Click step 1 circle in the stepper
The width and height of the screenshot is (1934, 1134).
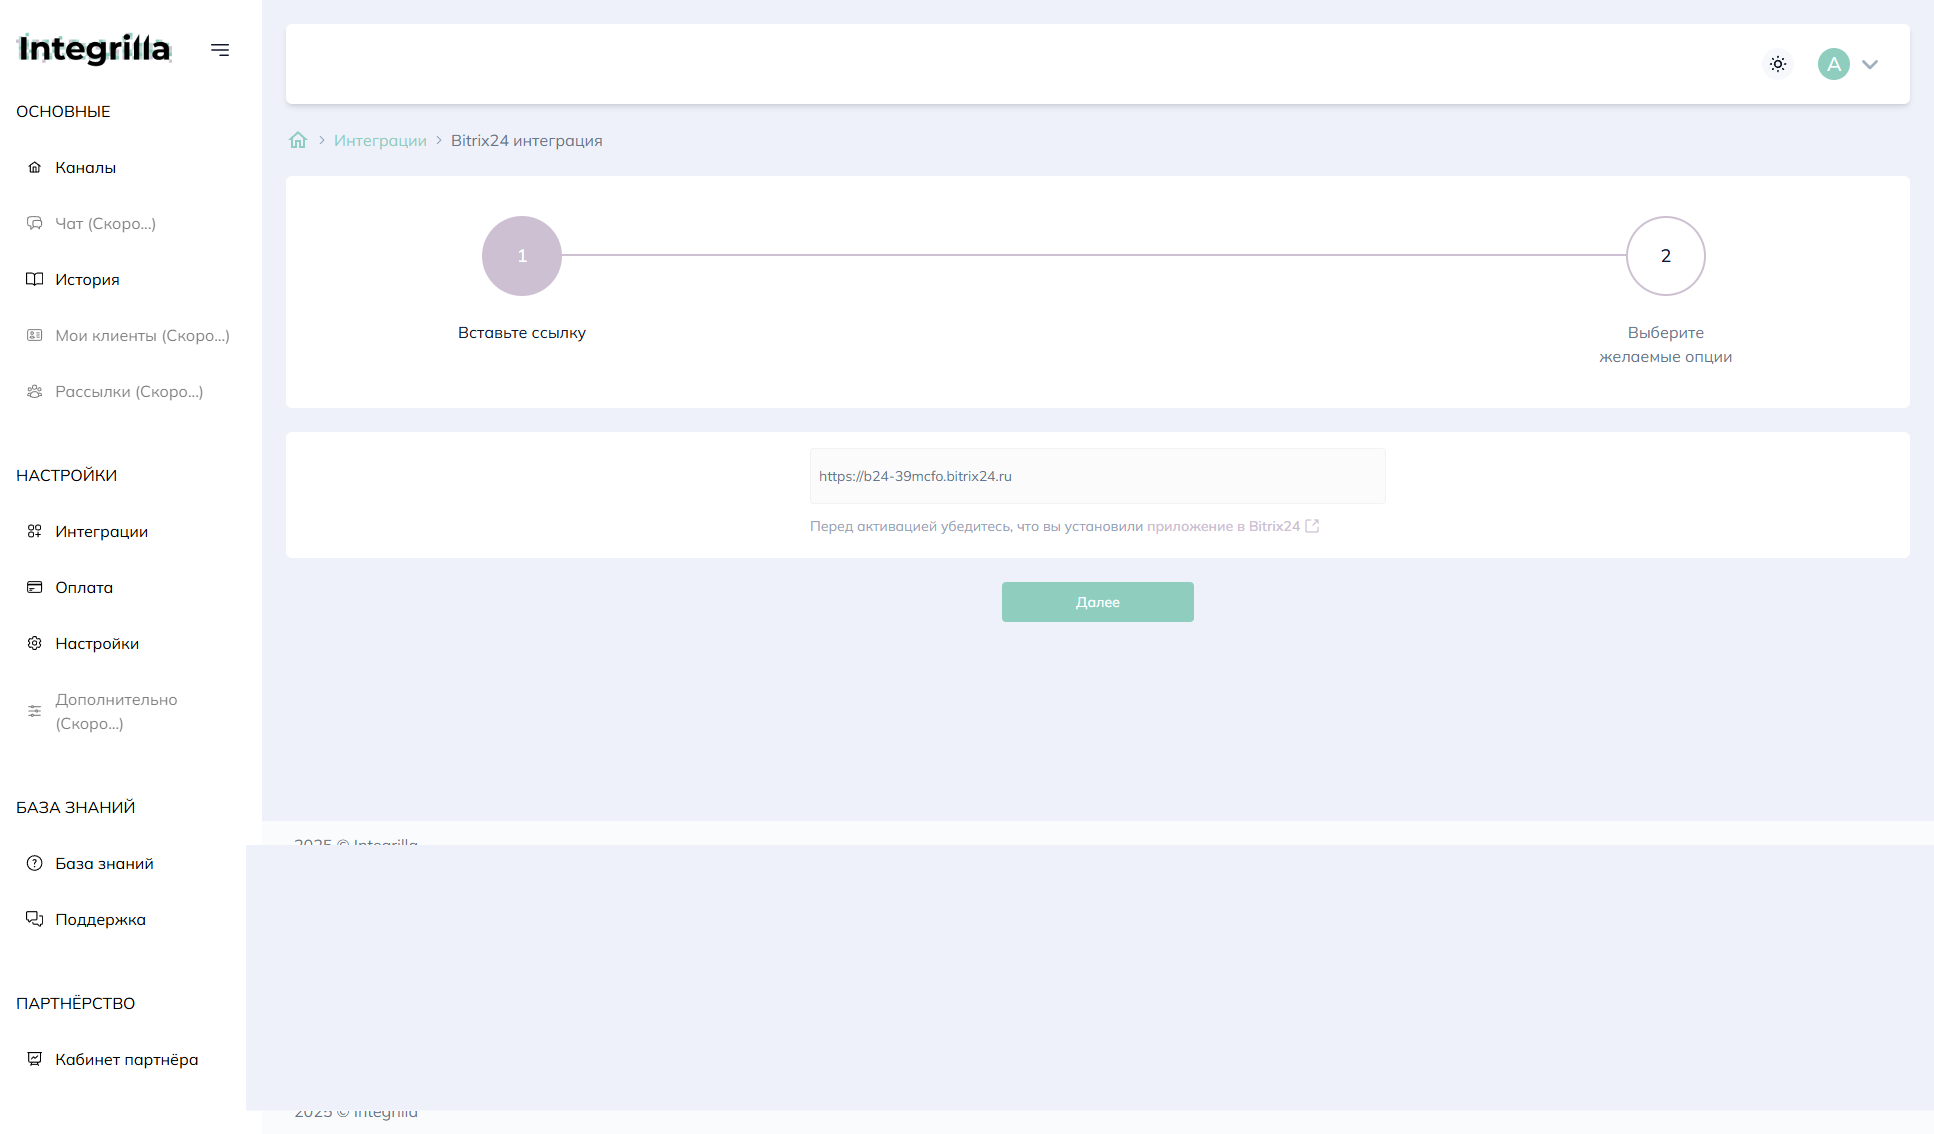(522, 256)
